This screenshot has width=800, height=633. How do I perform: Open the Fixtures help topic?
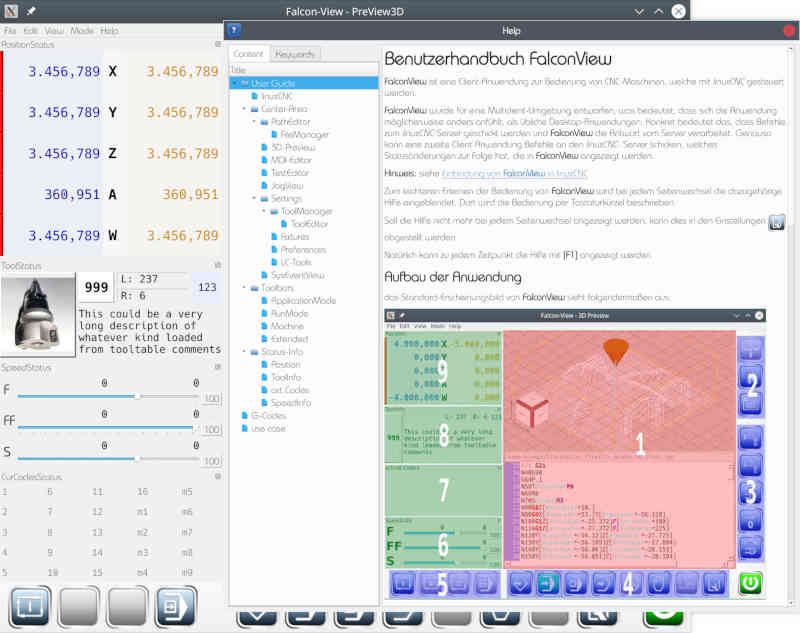click(x=295, y=237)
